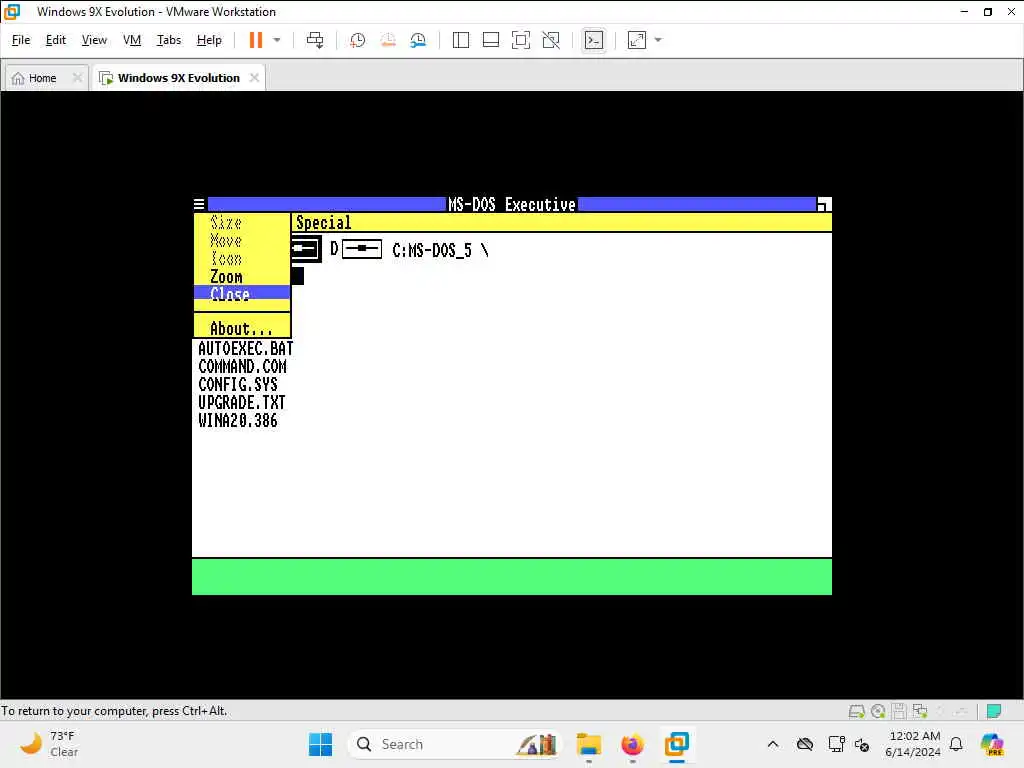Click the VMware Workstation taskbar icon
The width and height of the screenshot is (1024, 768).
pyautogui.click(x=677, y=744)
